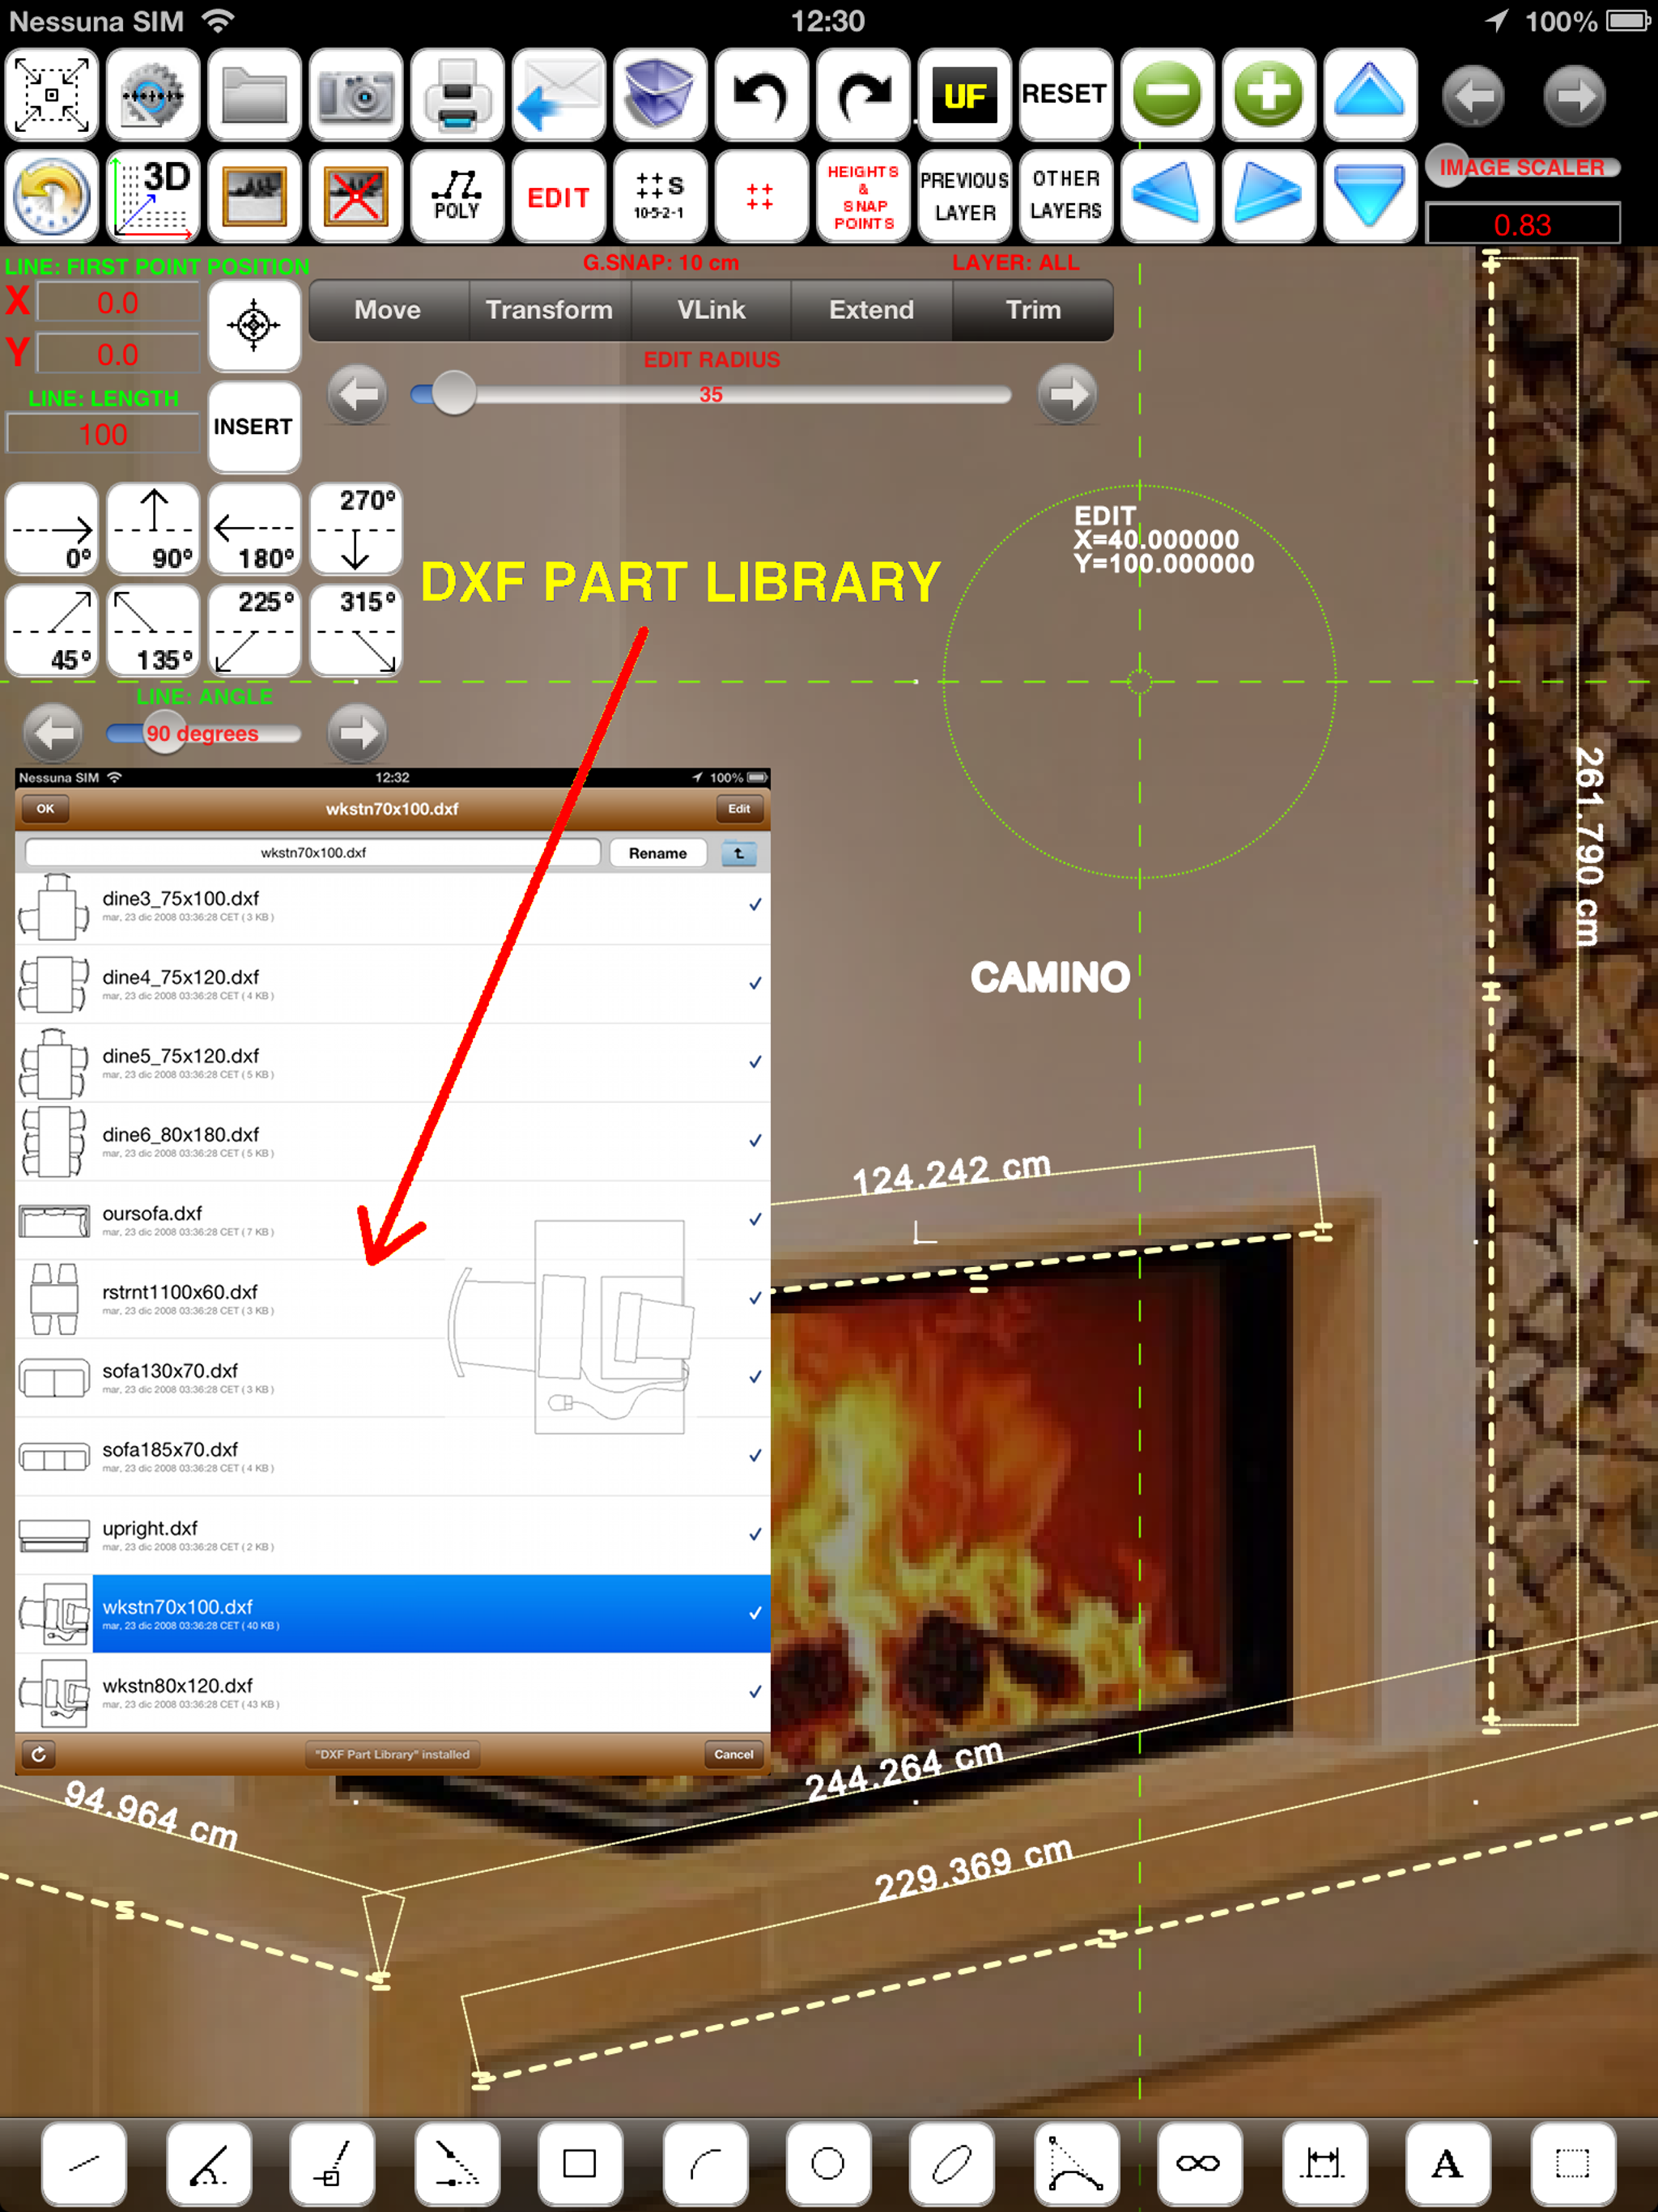Viewport: 1658px width, 2212px height.
Task: Select the text A tool
Action: 1446,2163
